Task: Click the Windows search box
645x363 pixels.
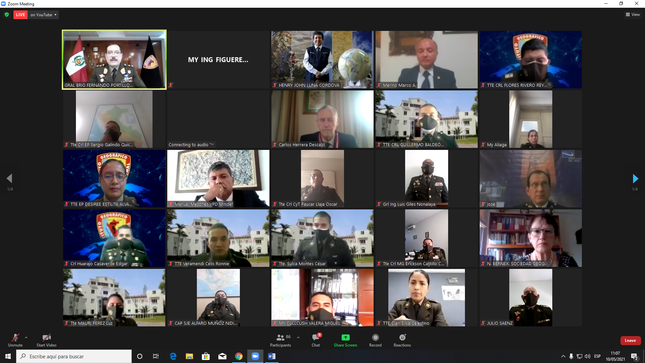Action: (74, 356)
